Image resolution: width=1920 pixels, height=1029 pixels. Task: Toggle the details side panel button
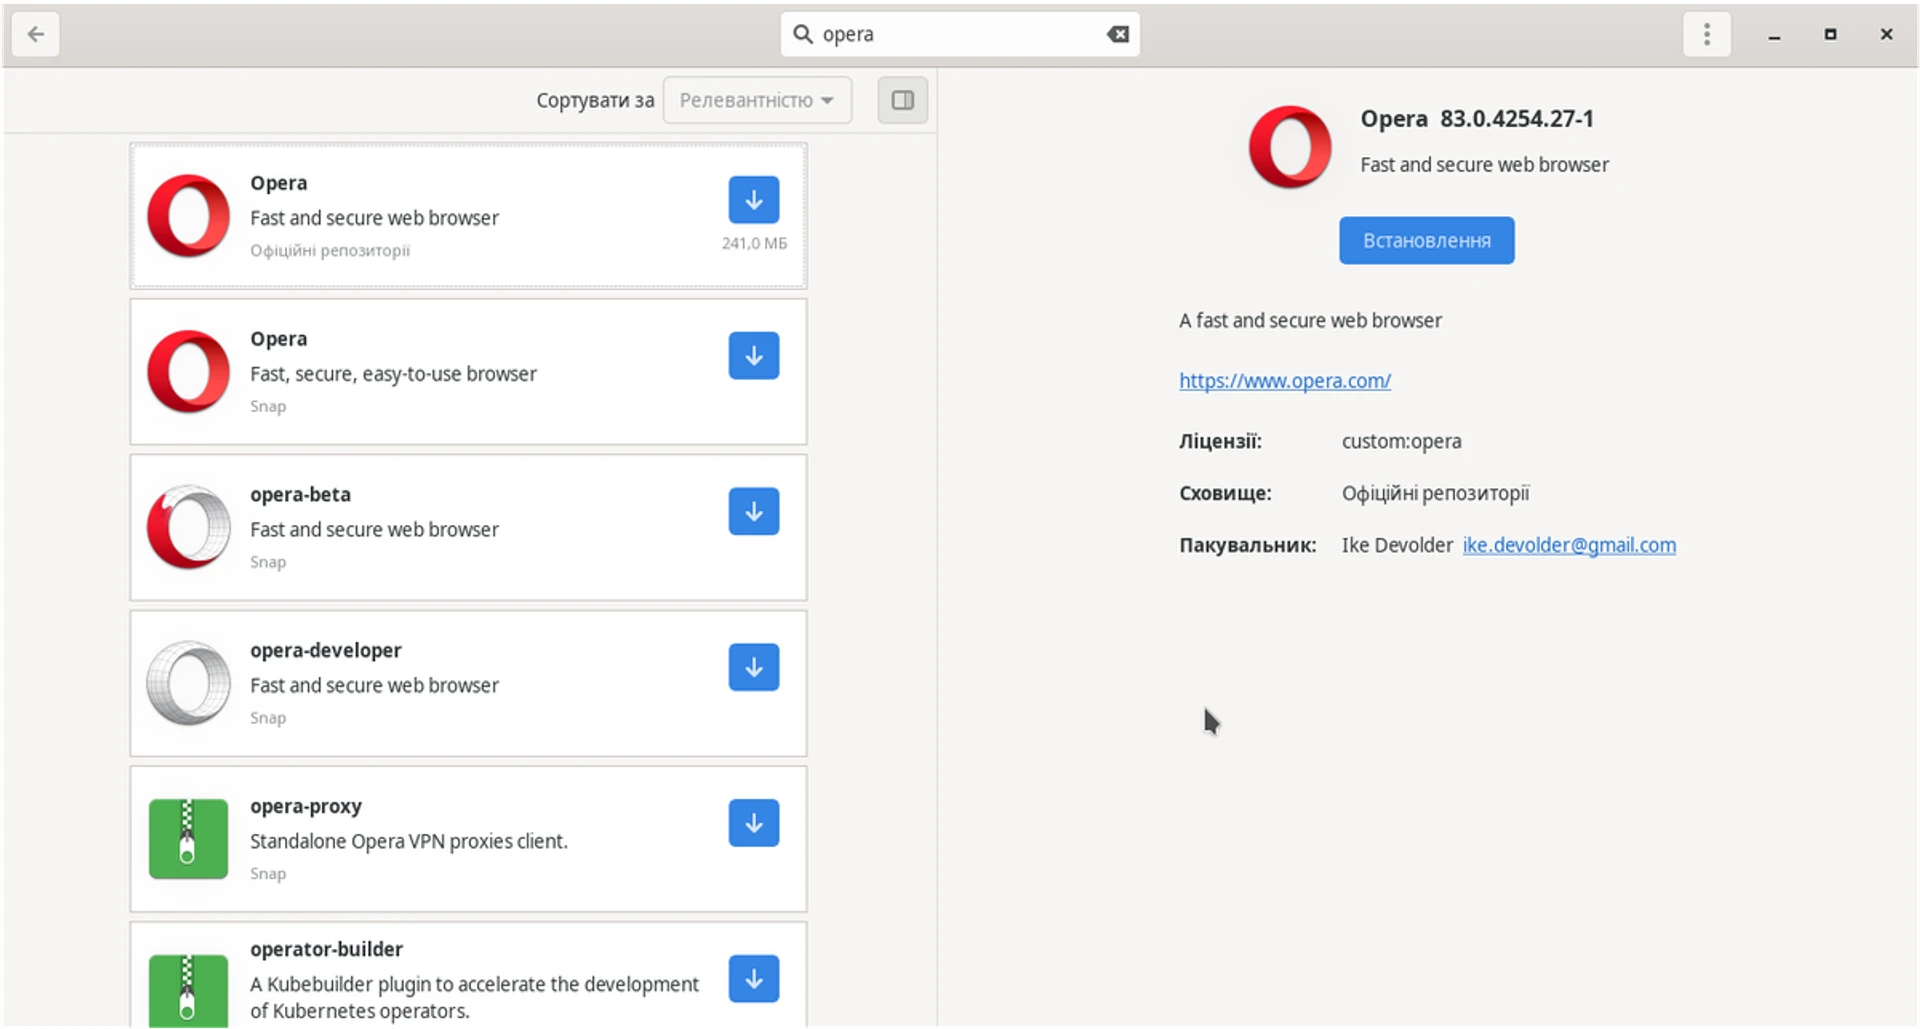point(903,100)
